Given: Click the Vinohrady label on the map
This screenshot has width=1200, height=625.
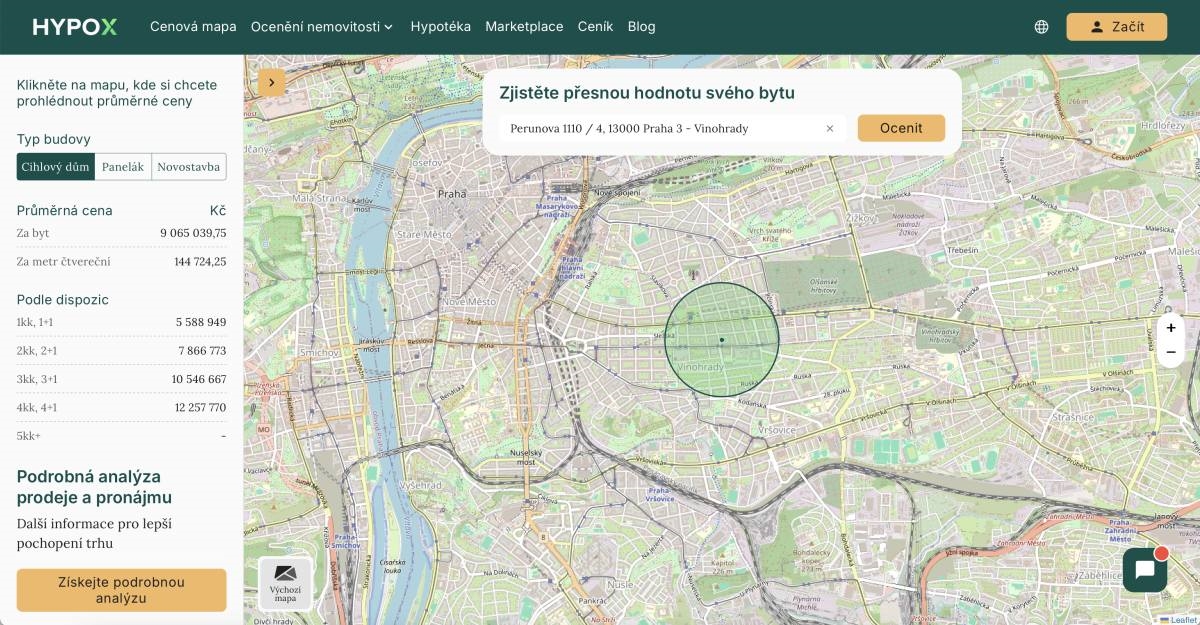Looking at the screenshot, I should (x=700, y=367).
